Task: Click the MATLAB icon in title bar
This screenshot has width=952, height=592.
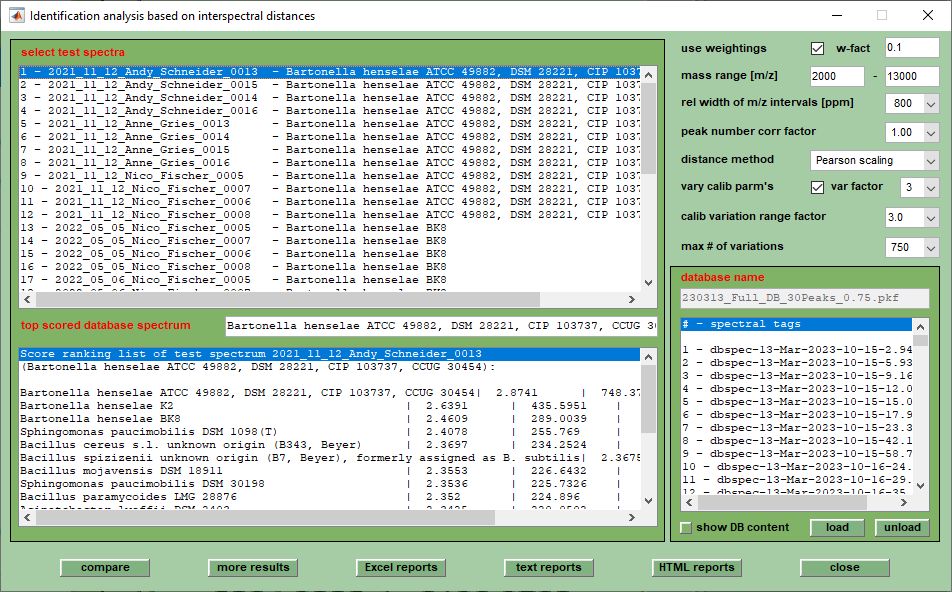Action: point(17,16)
